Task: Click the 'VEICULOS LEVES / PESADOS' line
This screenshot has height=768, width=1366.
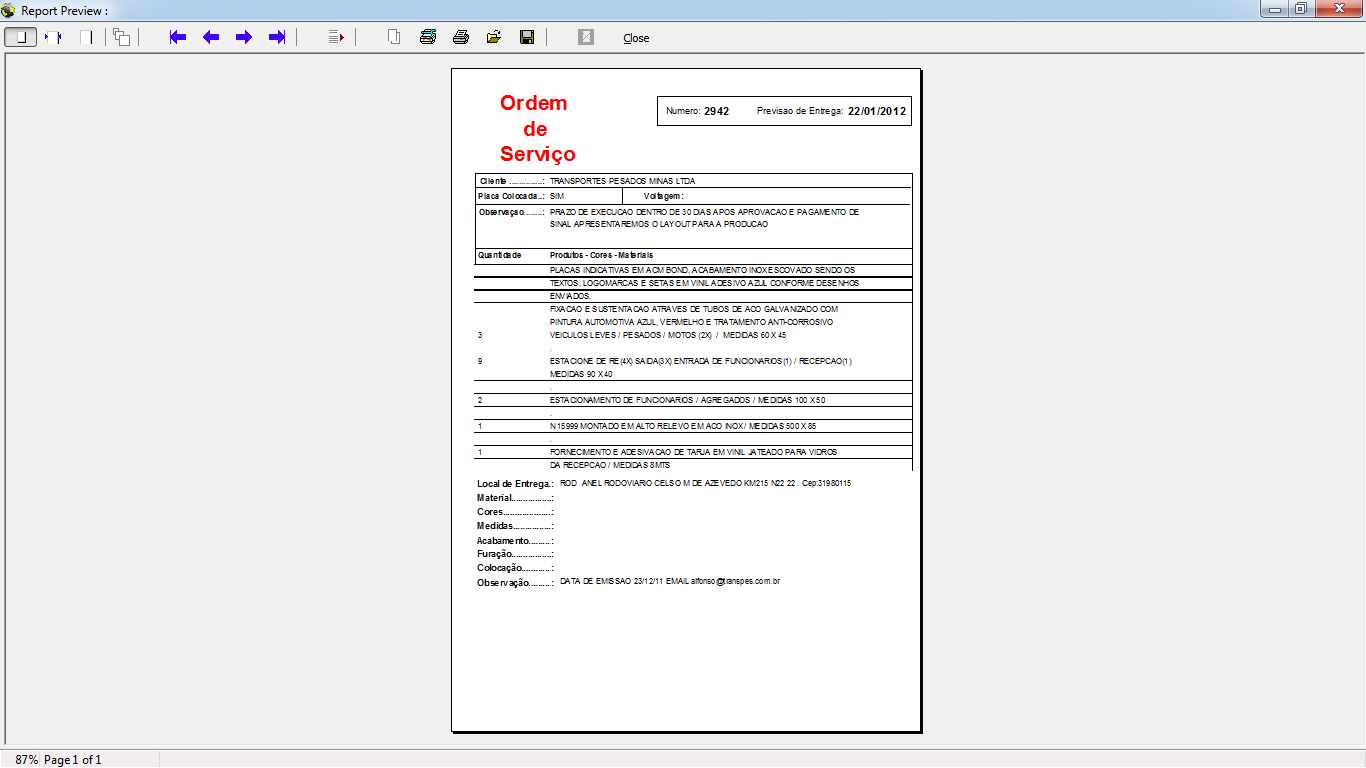Action: [668, 335]
